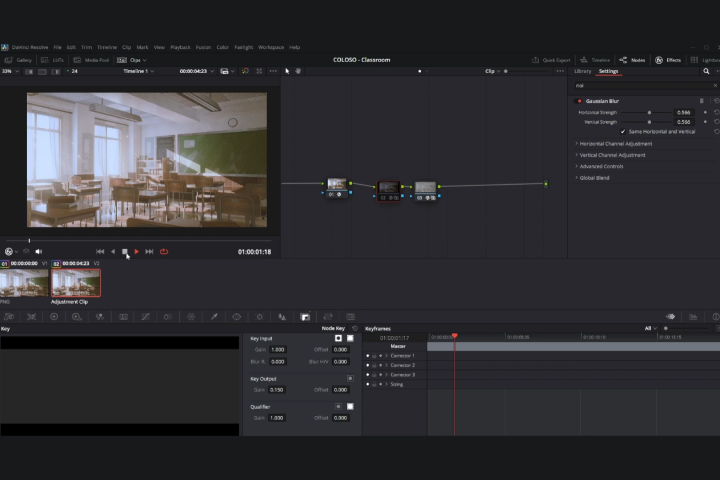Toggle Corrector 1 keyframe lock
The height and width of the screenshot is (480, 720).
[x=374, y=356]
